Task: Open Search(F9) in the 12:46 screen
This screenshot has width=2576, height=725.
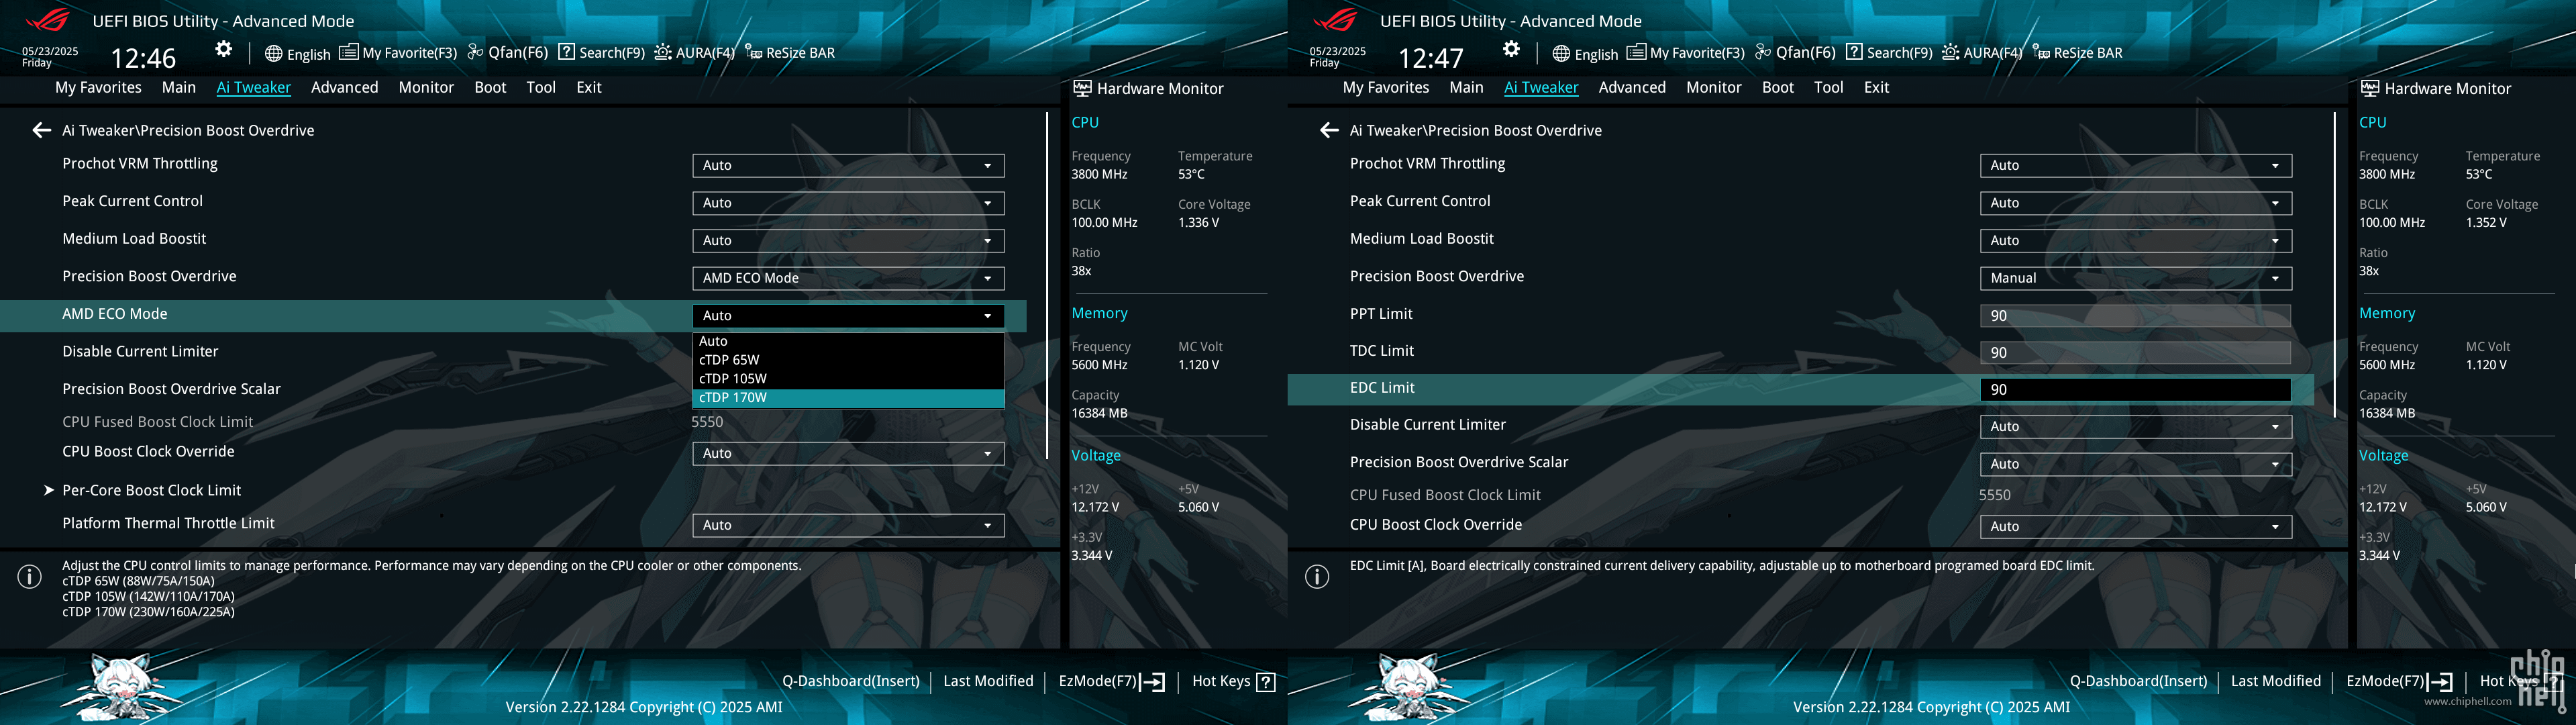Action: (601, 53)
